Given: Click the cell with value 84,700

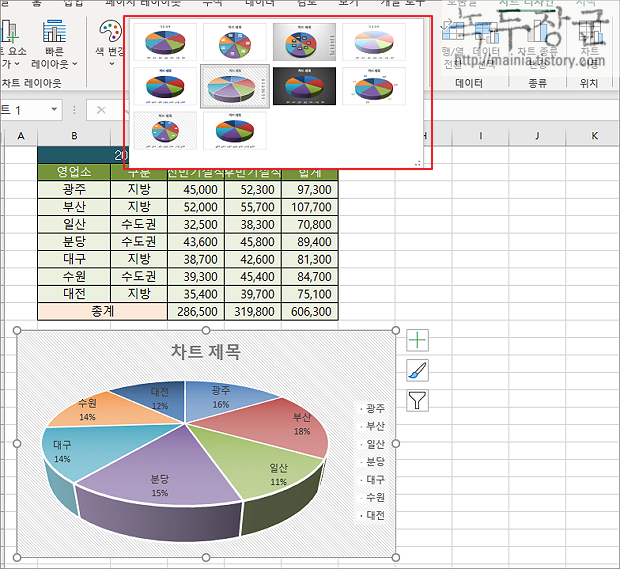Looking at the screenshot, I should [x=310, y=276].
